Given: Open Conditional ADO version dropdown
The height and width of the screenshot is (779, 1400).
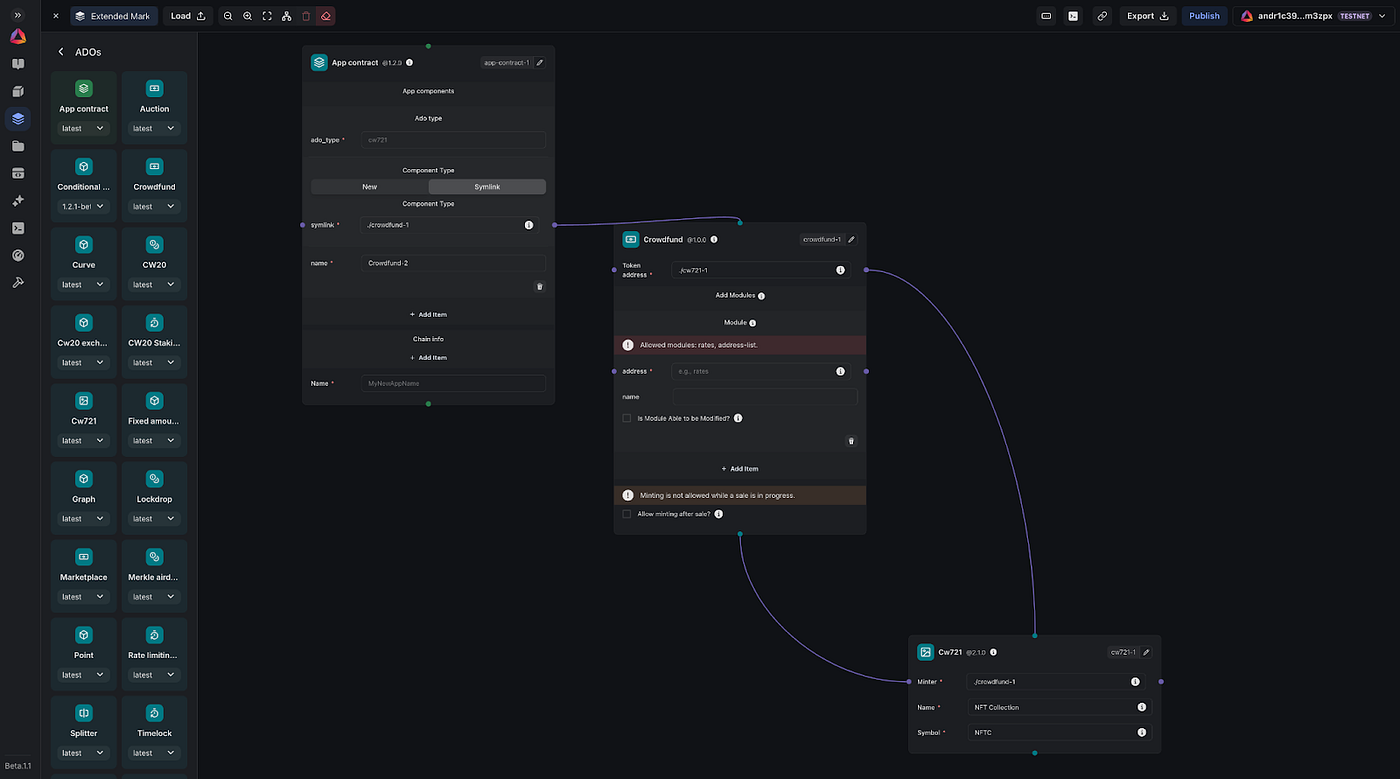Looking at the screenshot, I should point(84,206).
